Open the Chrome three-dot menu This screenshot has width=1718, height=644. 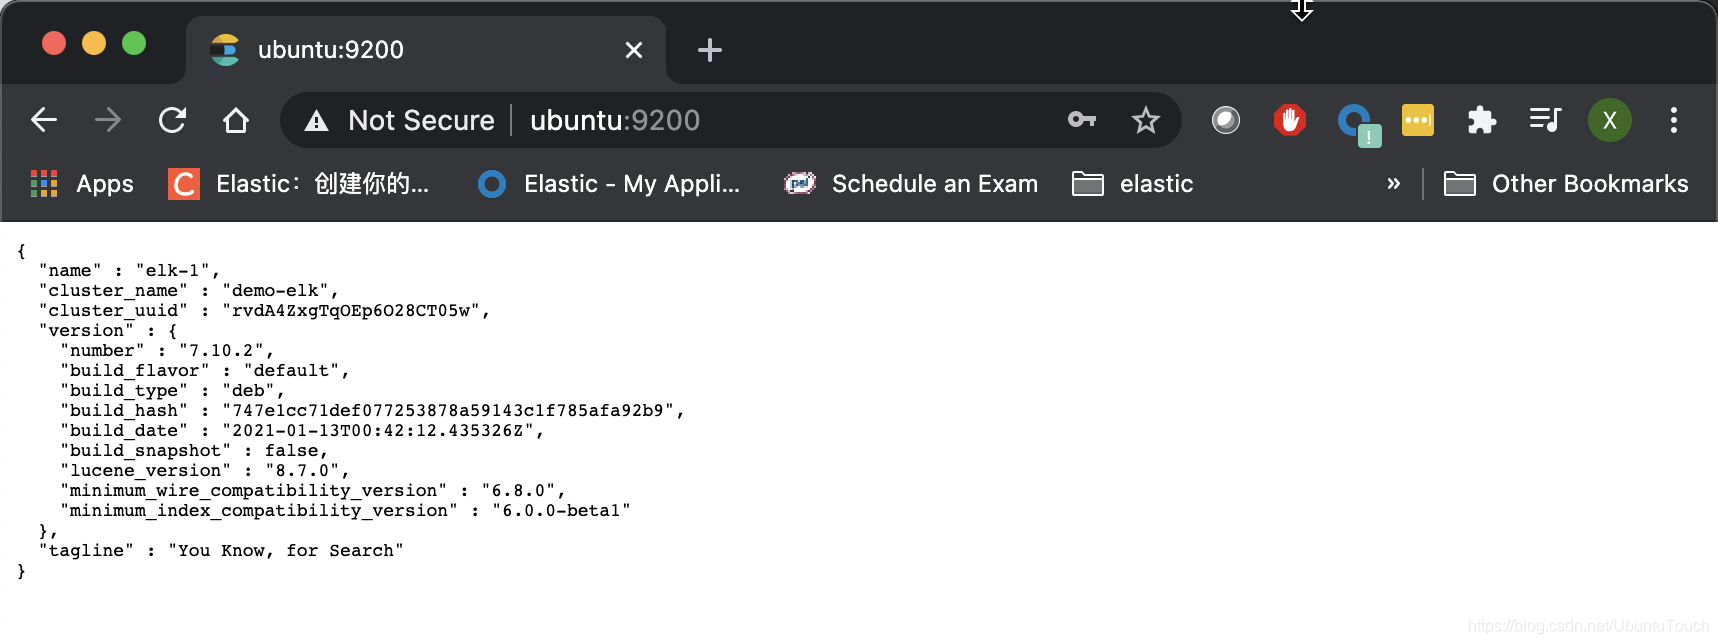tap(1674, 120)
